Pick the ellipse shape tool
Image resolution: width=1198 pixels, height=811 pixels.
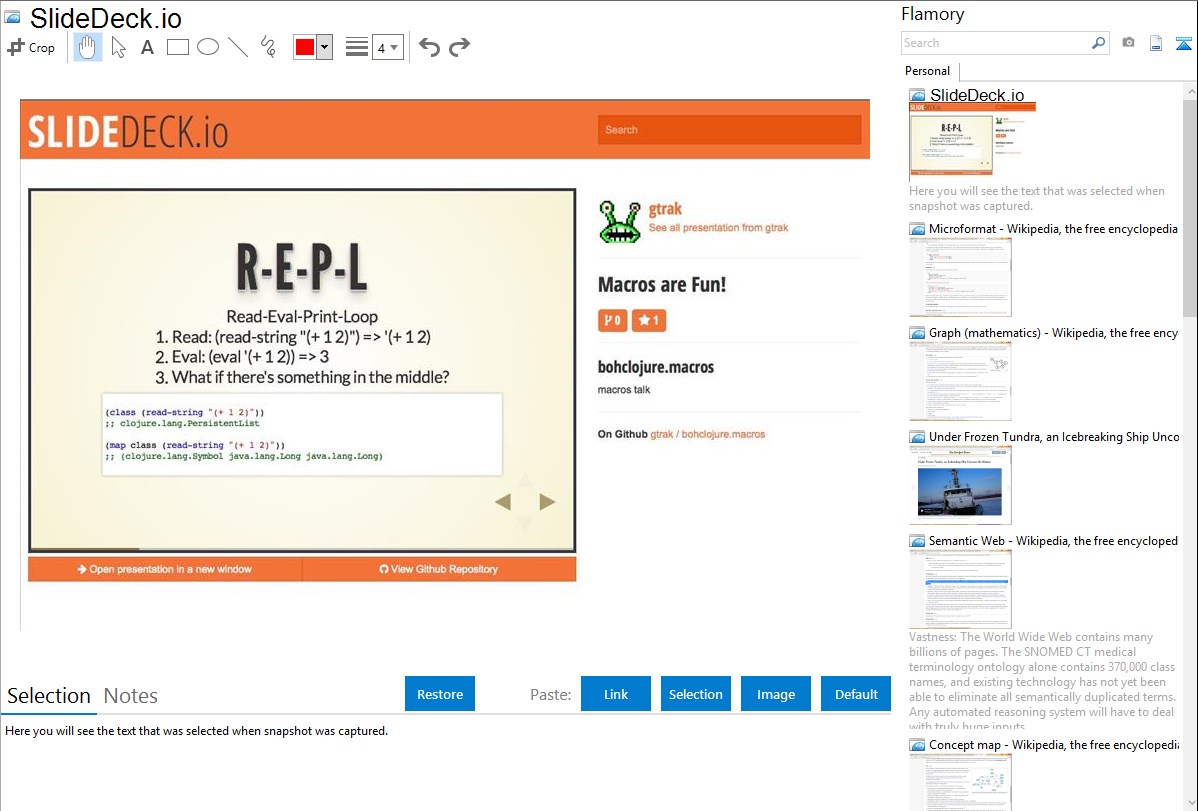pyautogui.click(x=208, y=47)
